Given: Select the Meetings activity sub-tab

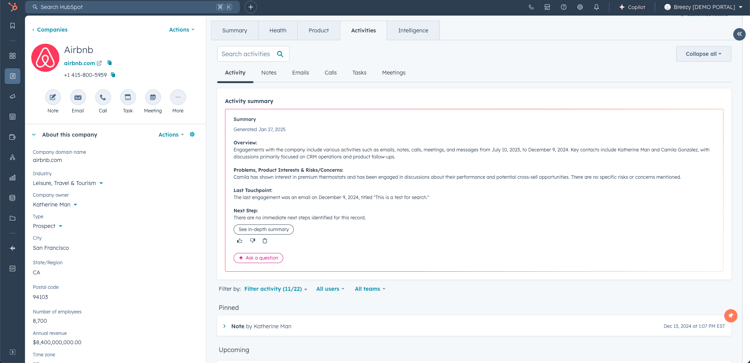Looking at the screenshot, I should (394, 73).
